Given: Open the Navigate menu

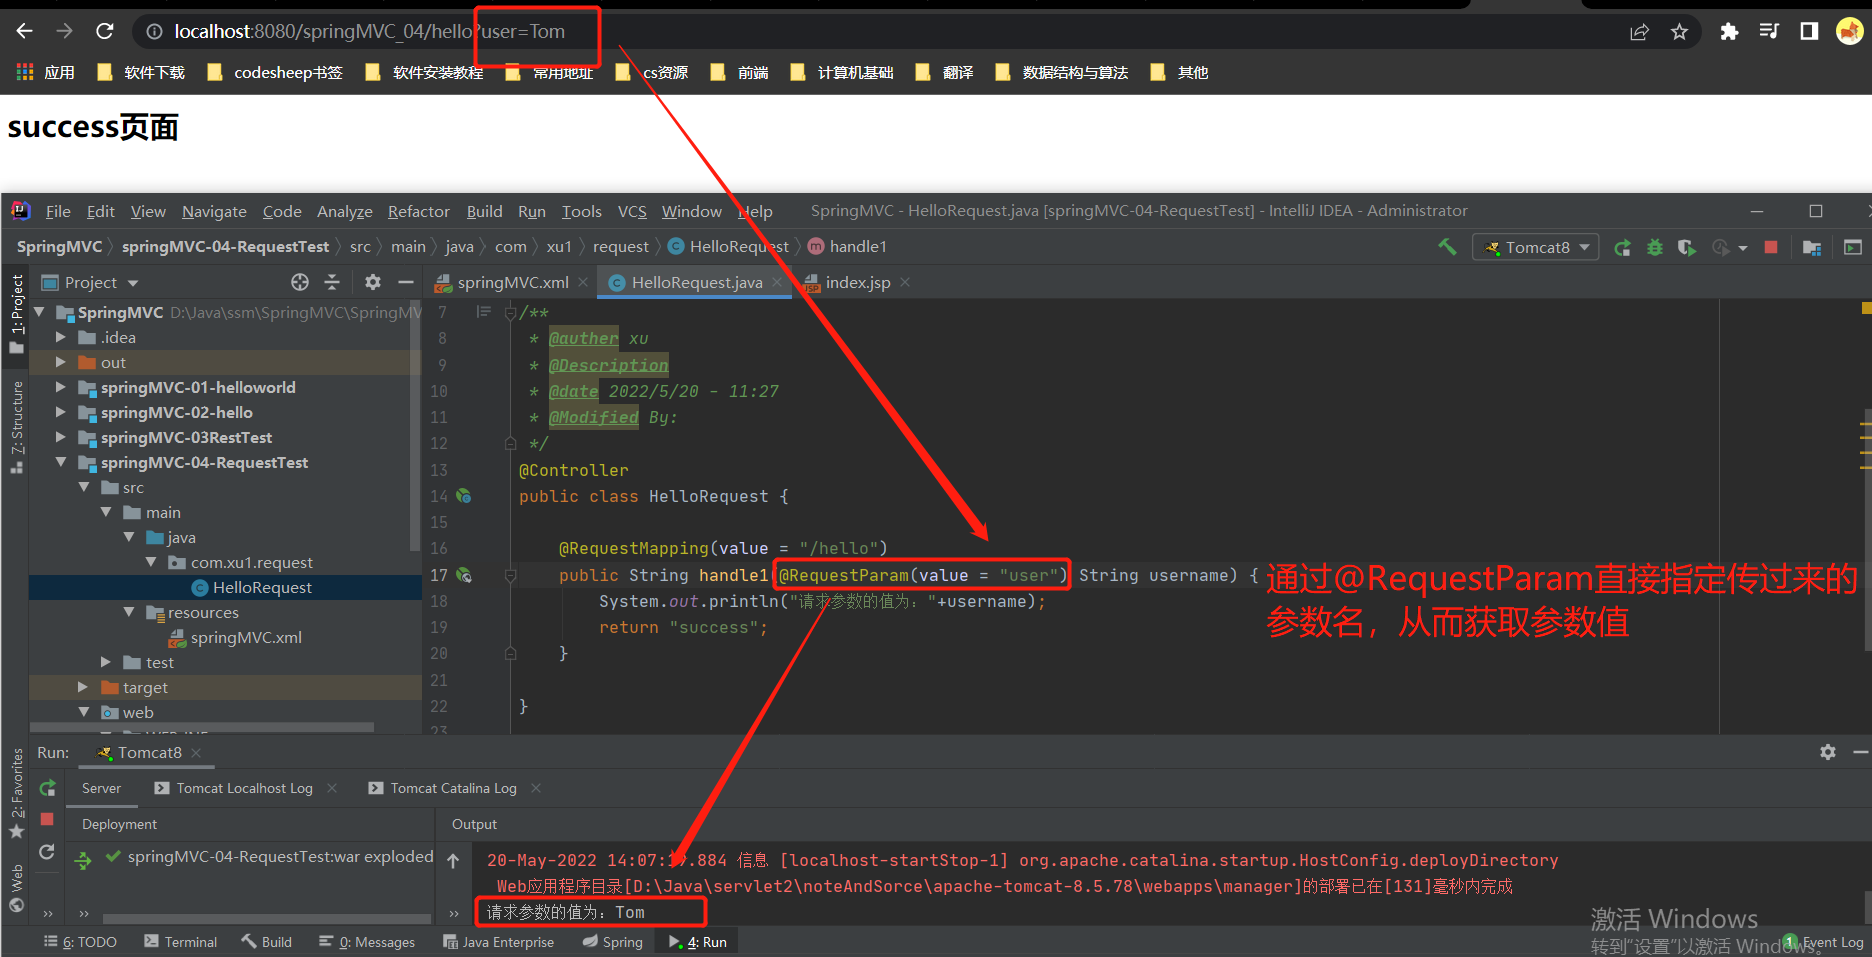Looking at the screenshot, I should pos(214,211).
